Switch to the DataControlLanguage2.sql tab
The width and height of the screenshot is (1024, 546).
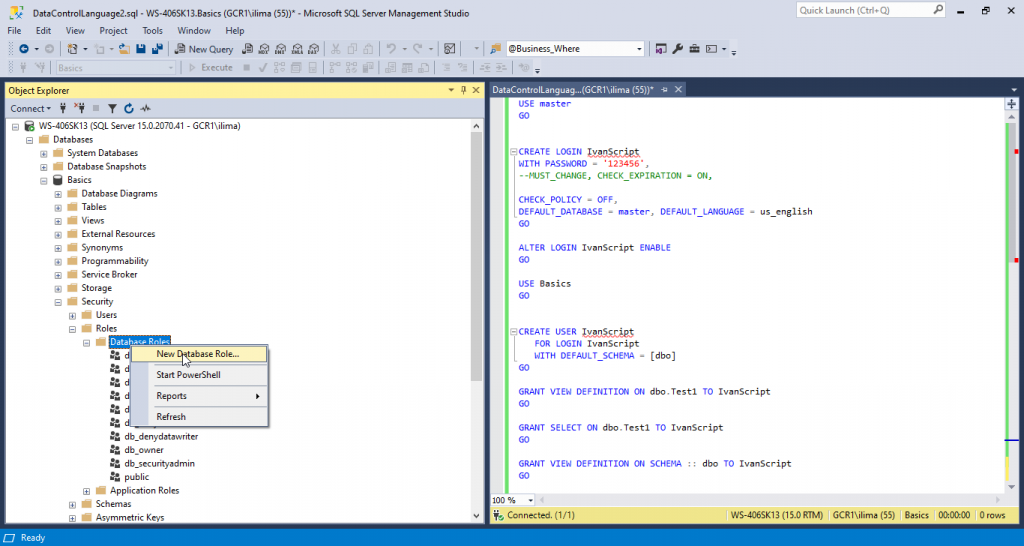point(573,89)
